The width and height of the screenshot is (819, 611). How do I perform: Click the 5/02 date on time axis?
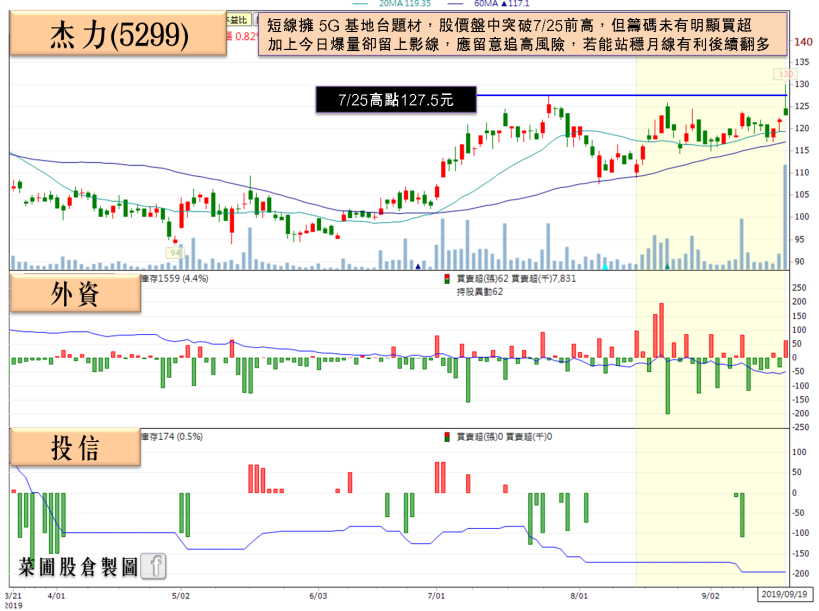click(x=181, y=596)
